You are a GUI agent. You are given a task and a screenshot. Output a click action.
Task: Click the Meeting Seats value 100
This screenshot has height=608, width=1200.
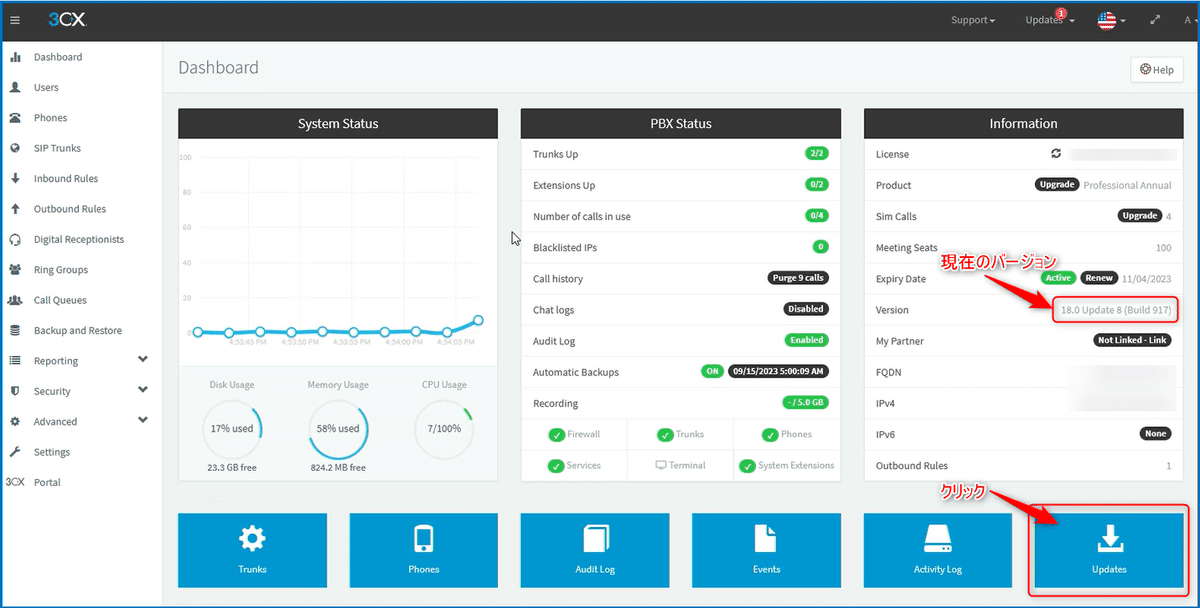pos(1163,247)
